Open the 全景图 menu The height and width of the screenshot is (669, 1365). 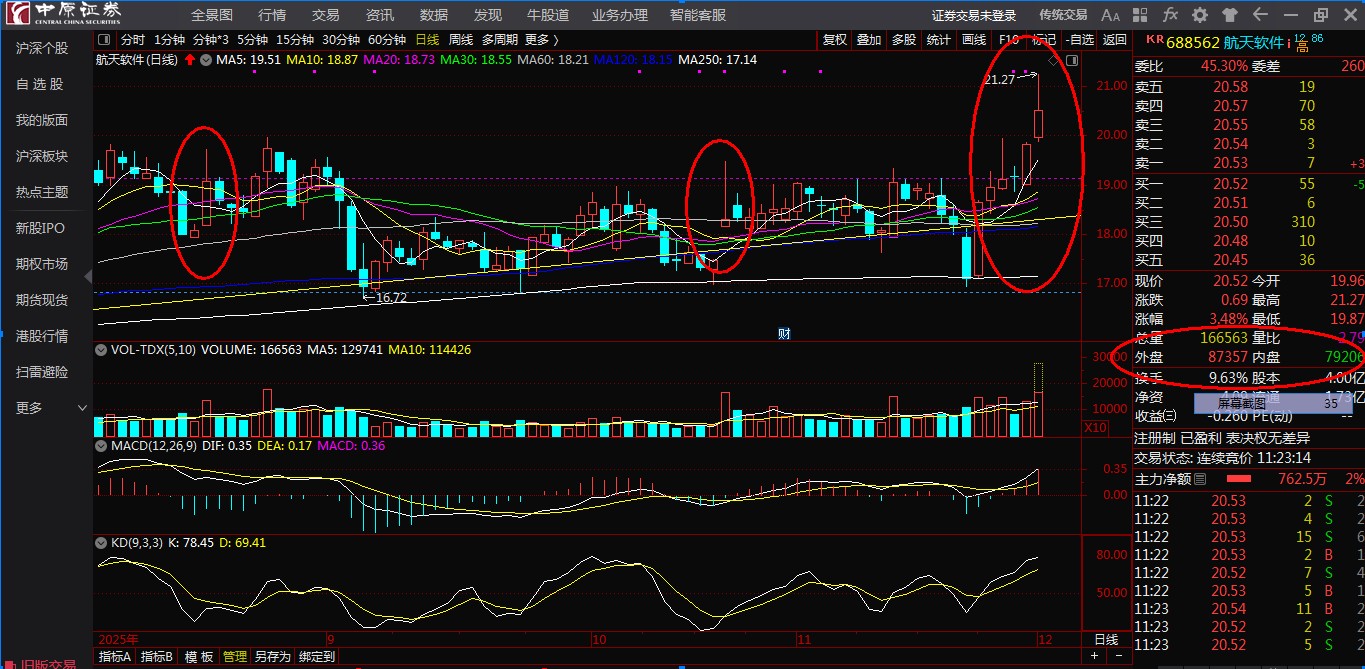click(x=212, y=15)
